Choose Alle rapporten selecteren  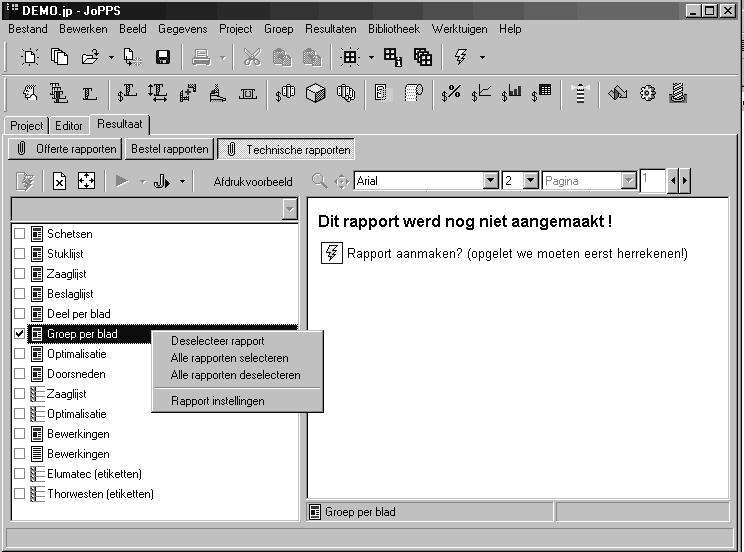pyautogui.click(x=230, y=358)
